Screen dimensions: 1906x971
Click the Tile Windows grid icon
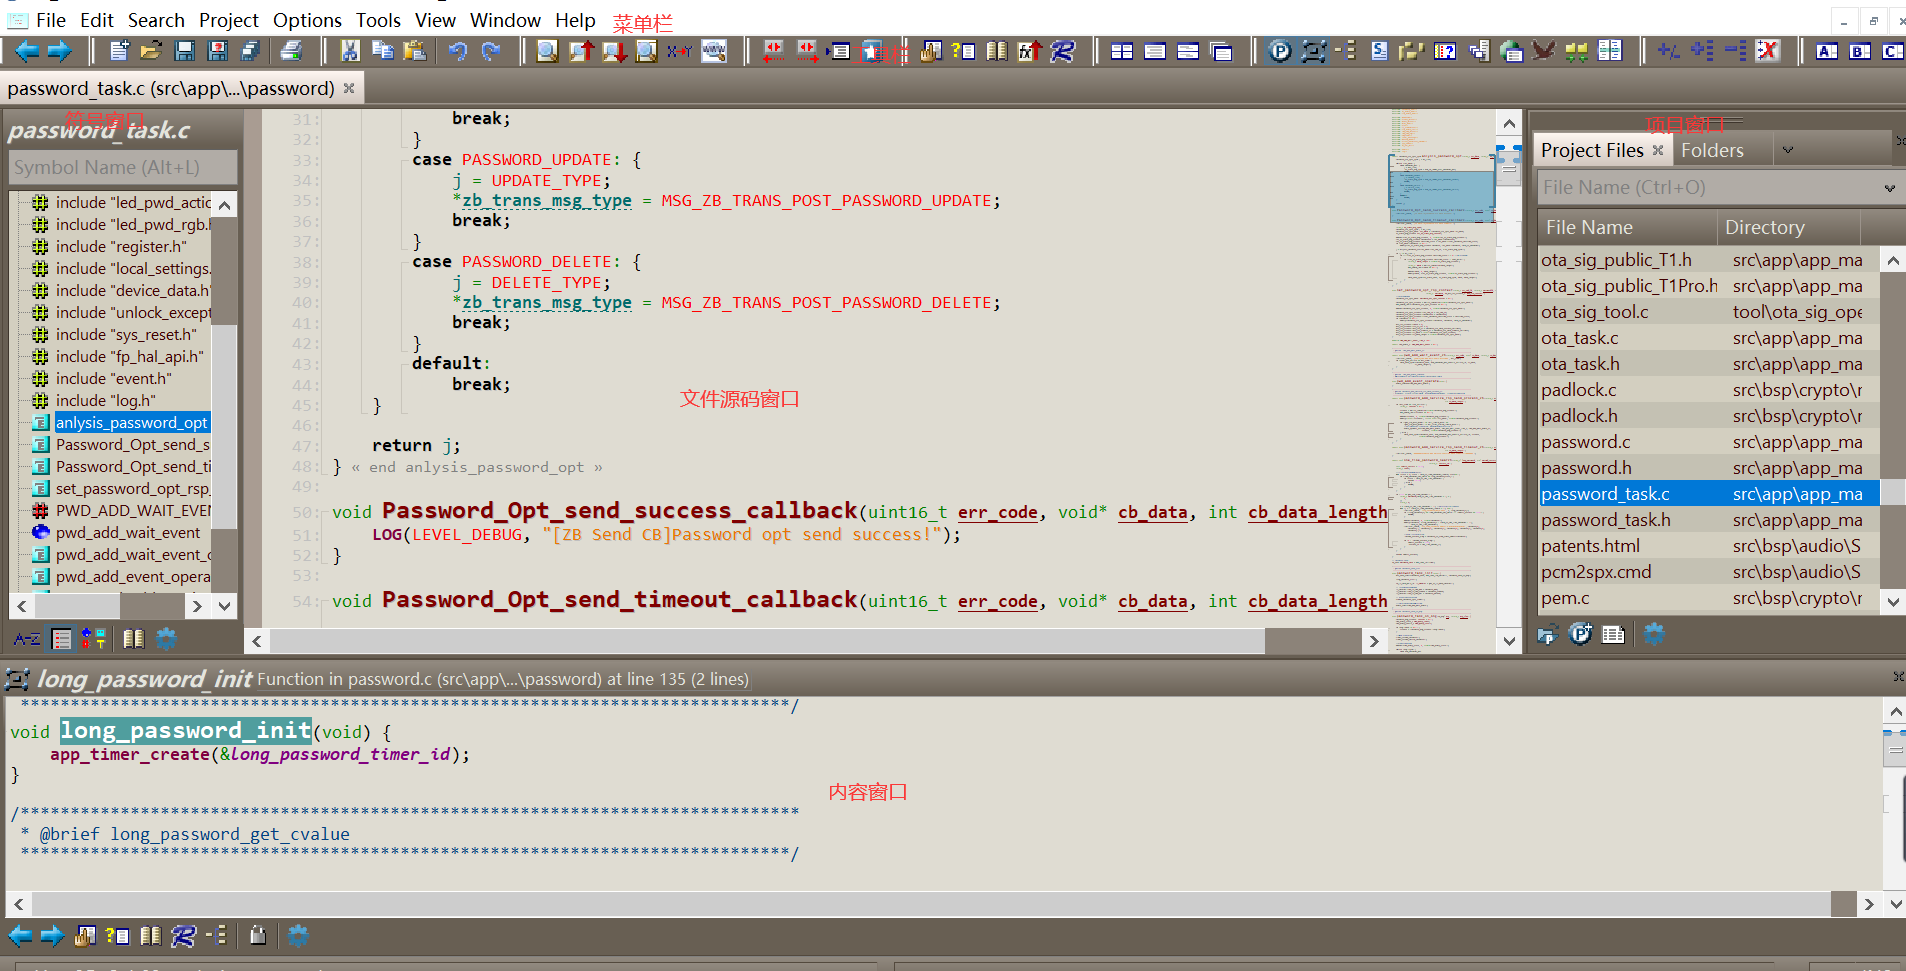[1122, 51]
